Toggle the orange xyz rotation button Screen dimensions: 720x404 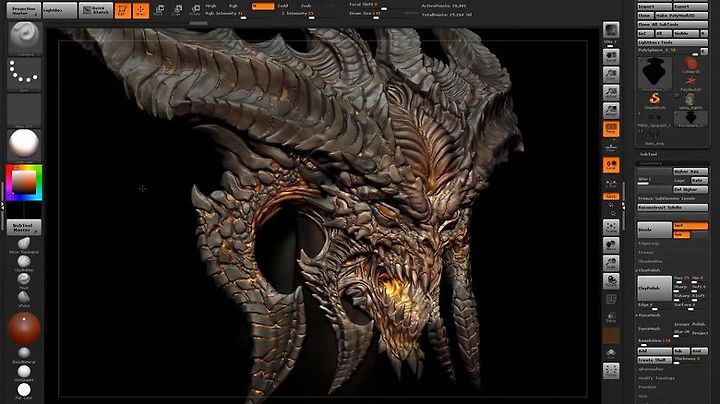pyautogui.click(x=611, y=196)
